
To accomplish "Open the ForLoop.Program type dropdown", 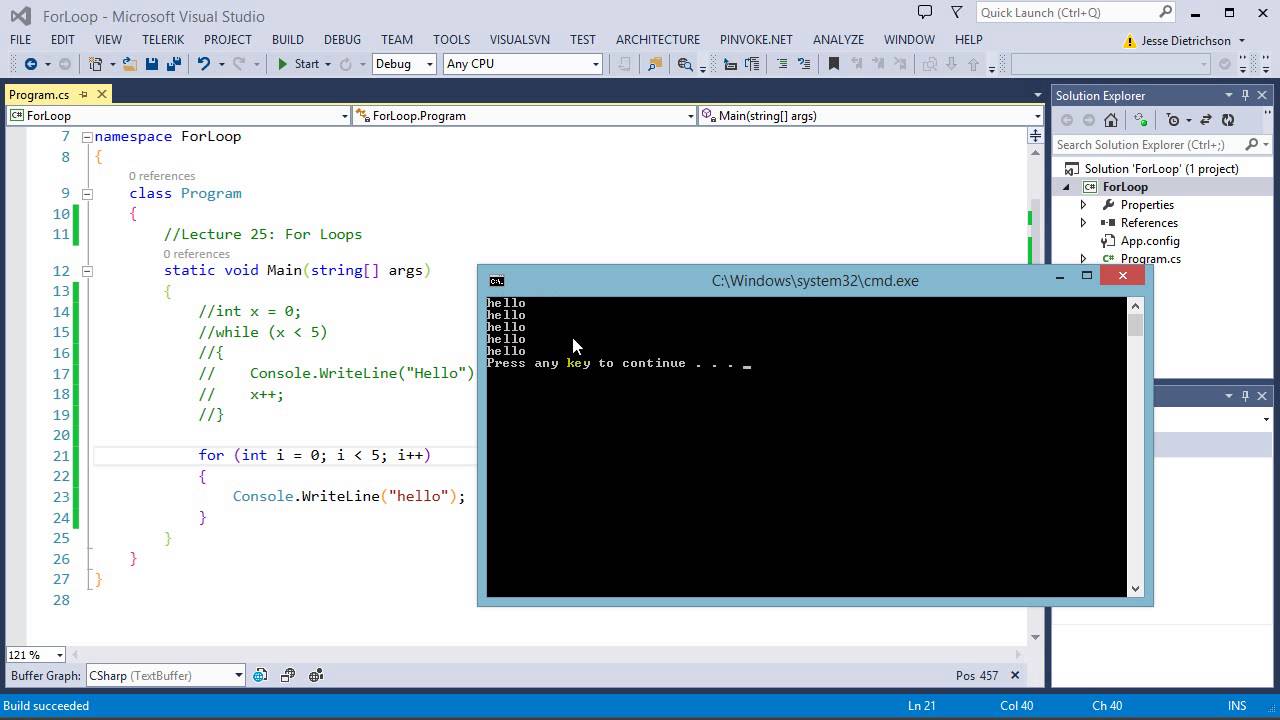I will coord(525,116).
